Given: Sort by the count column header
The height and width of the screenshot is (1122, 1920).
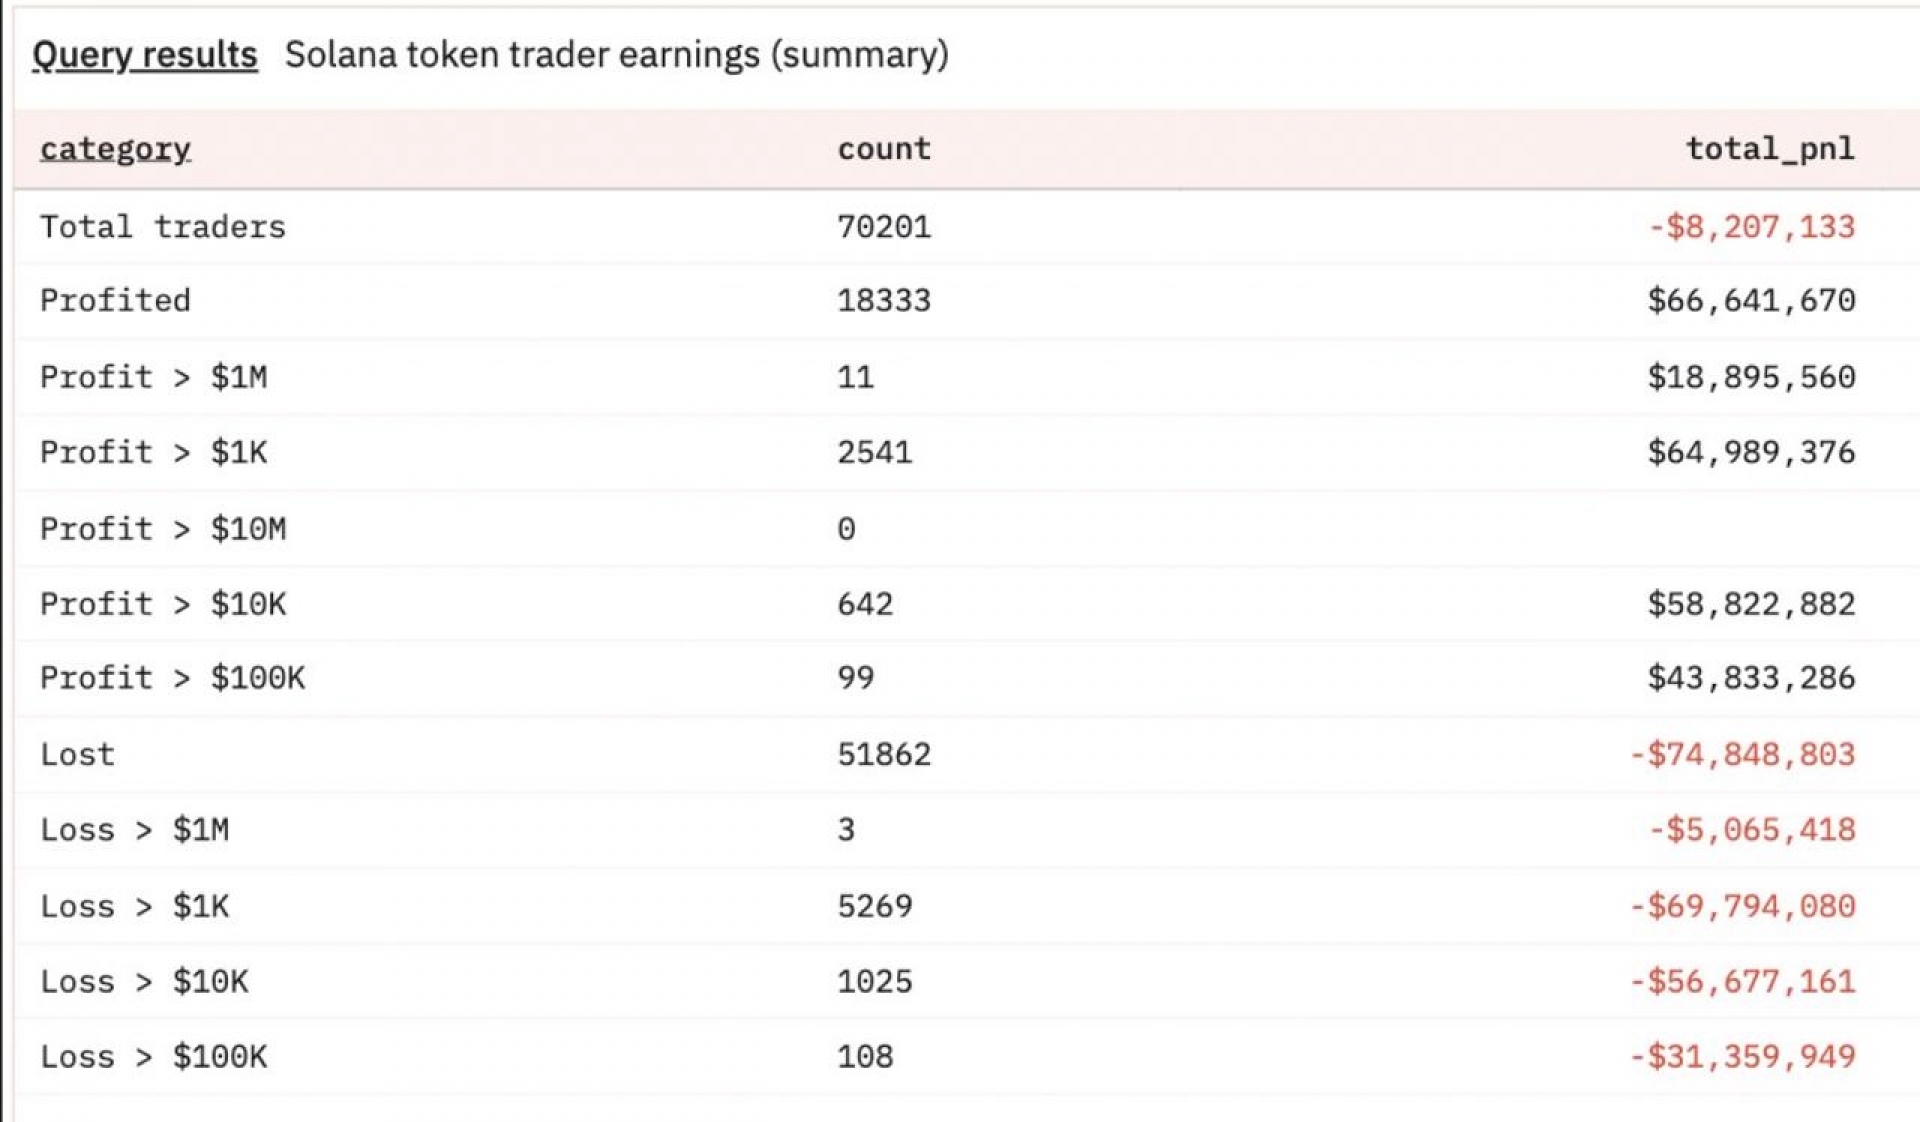Looking at the screenshot, I should tap(884, 149).
